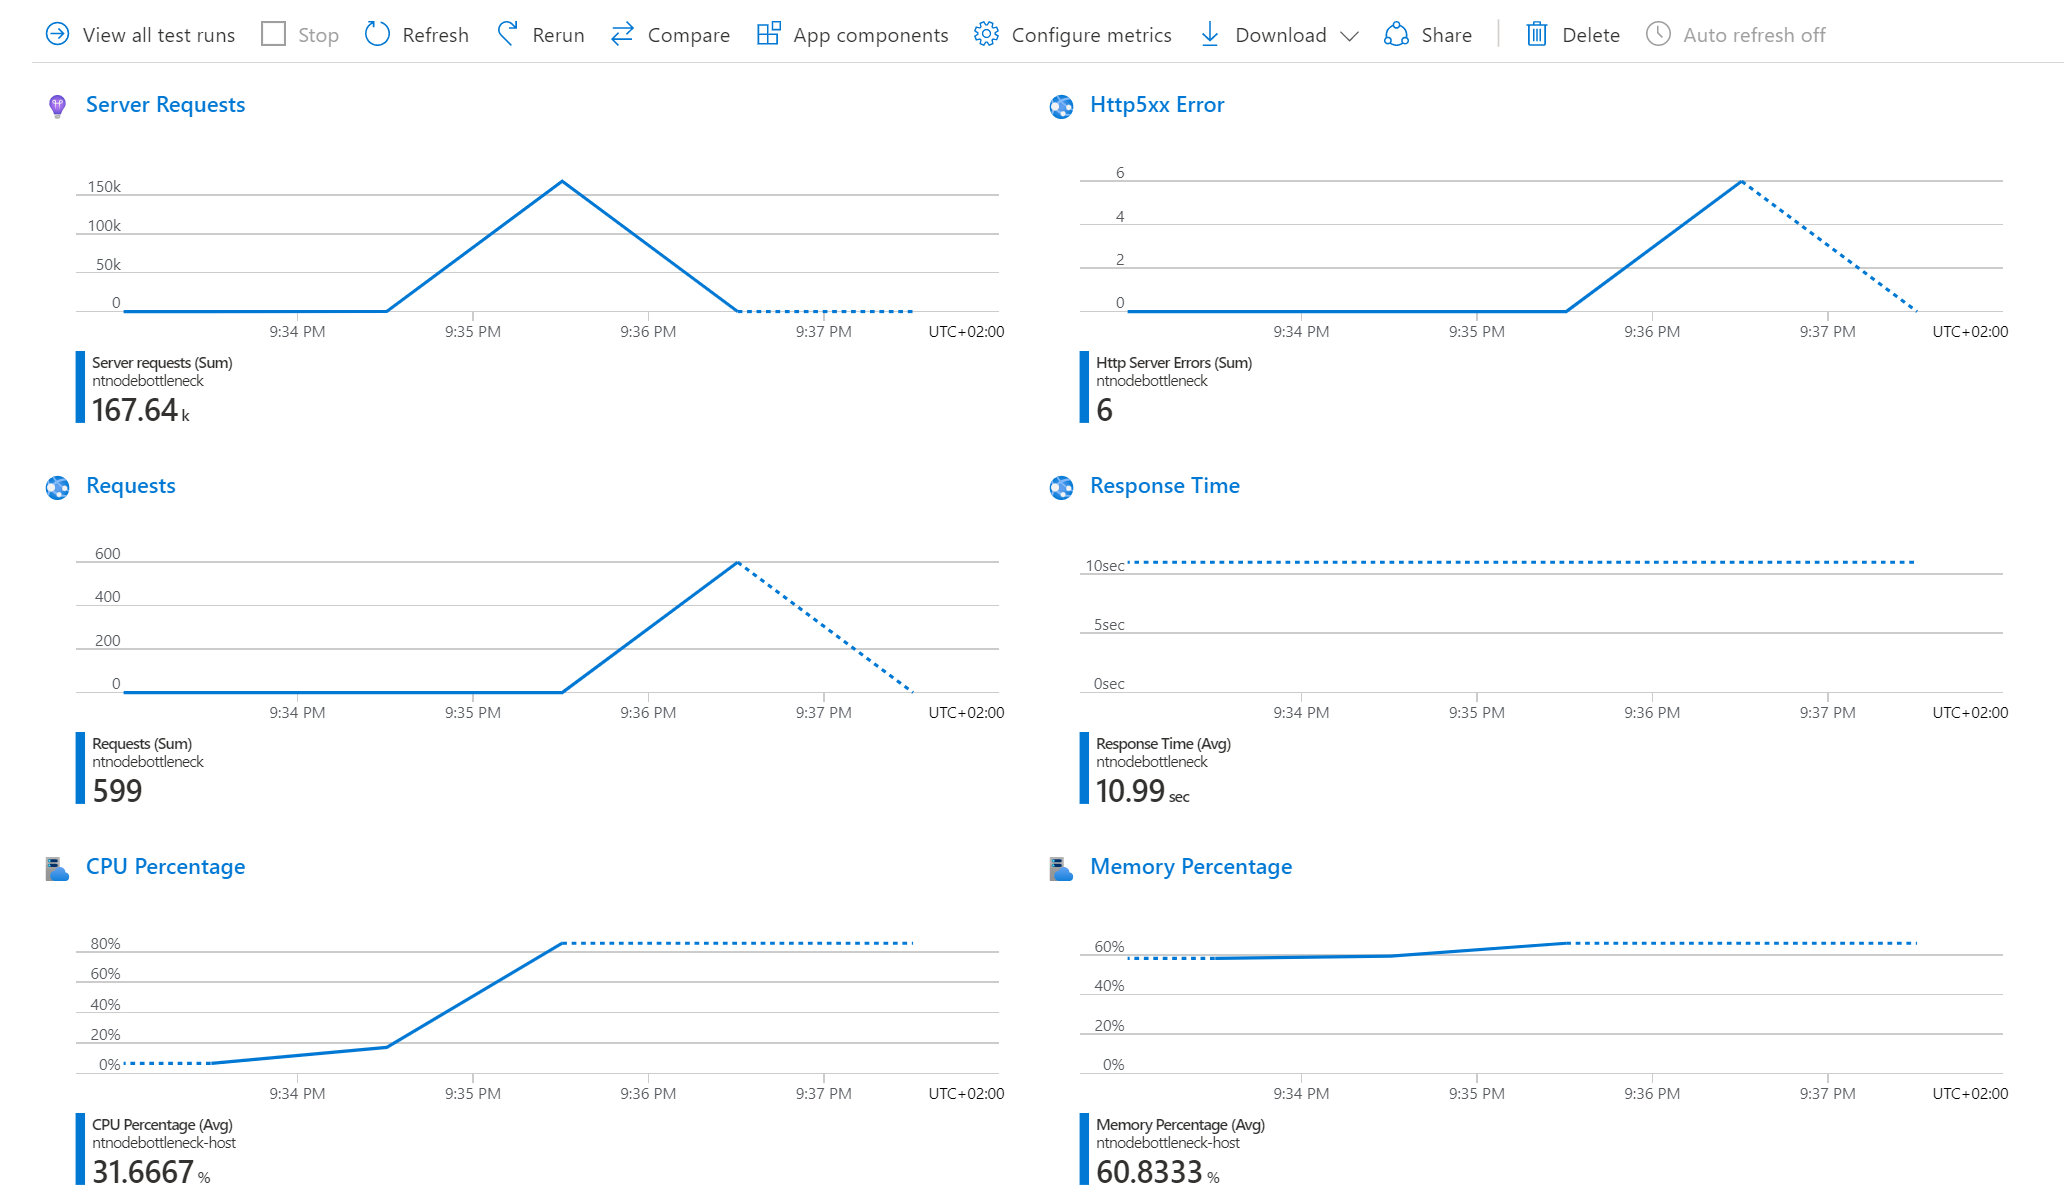Viewport: 2064px width, 1197px height.
Task: Click the Configure metrics icon
Action: coord(986,34)
